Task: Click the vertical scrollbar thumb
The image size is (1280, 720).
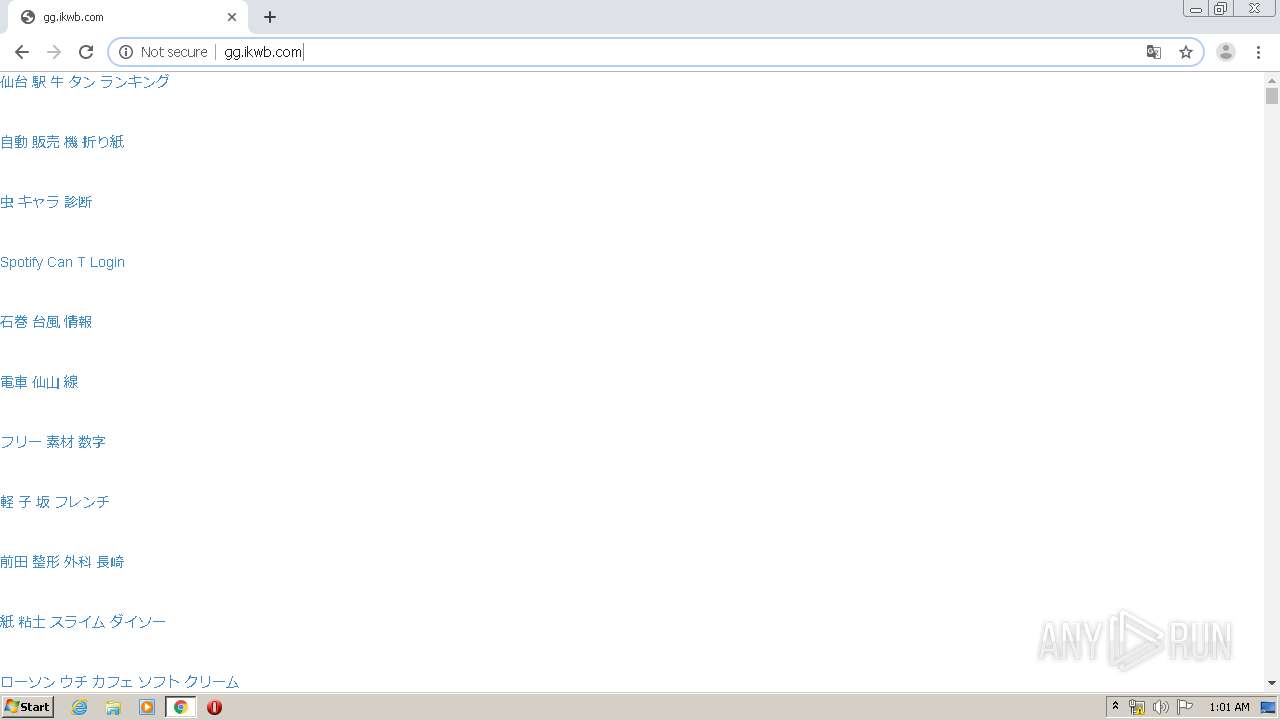Action: click(x=1272, y=96)
